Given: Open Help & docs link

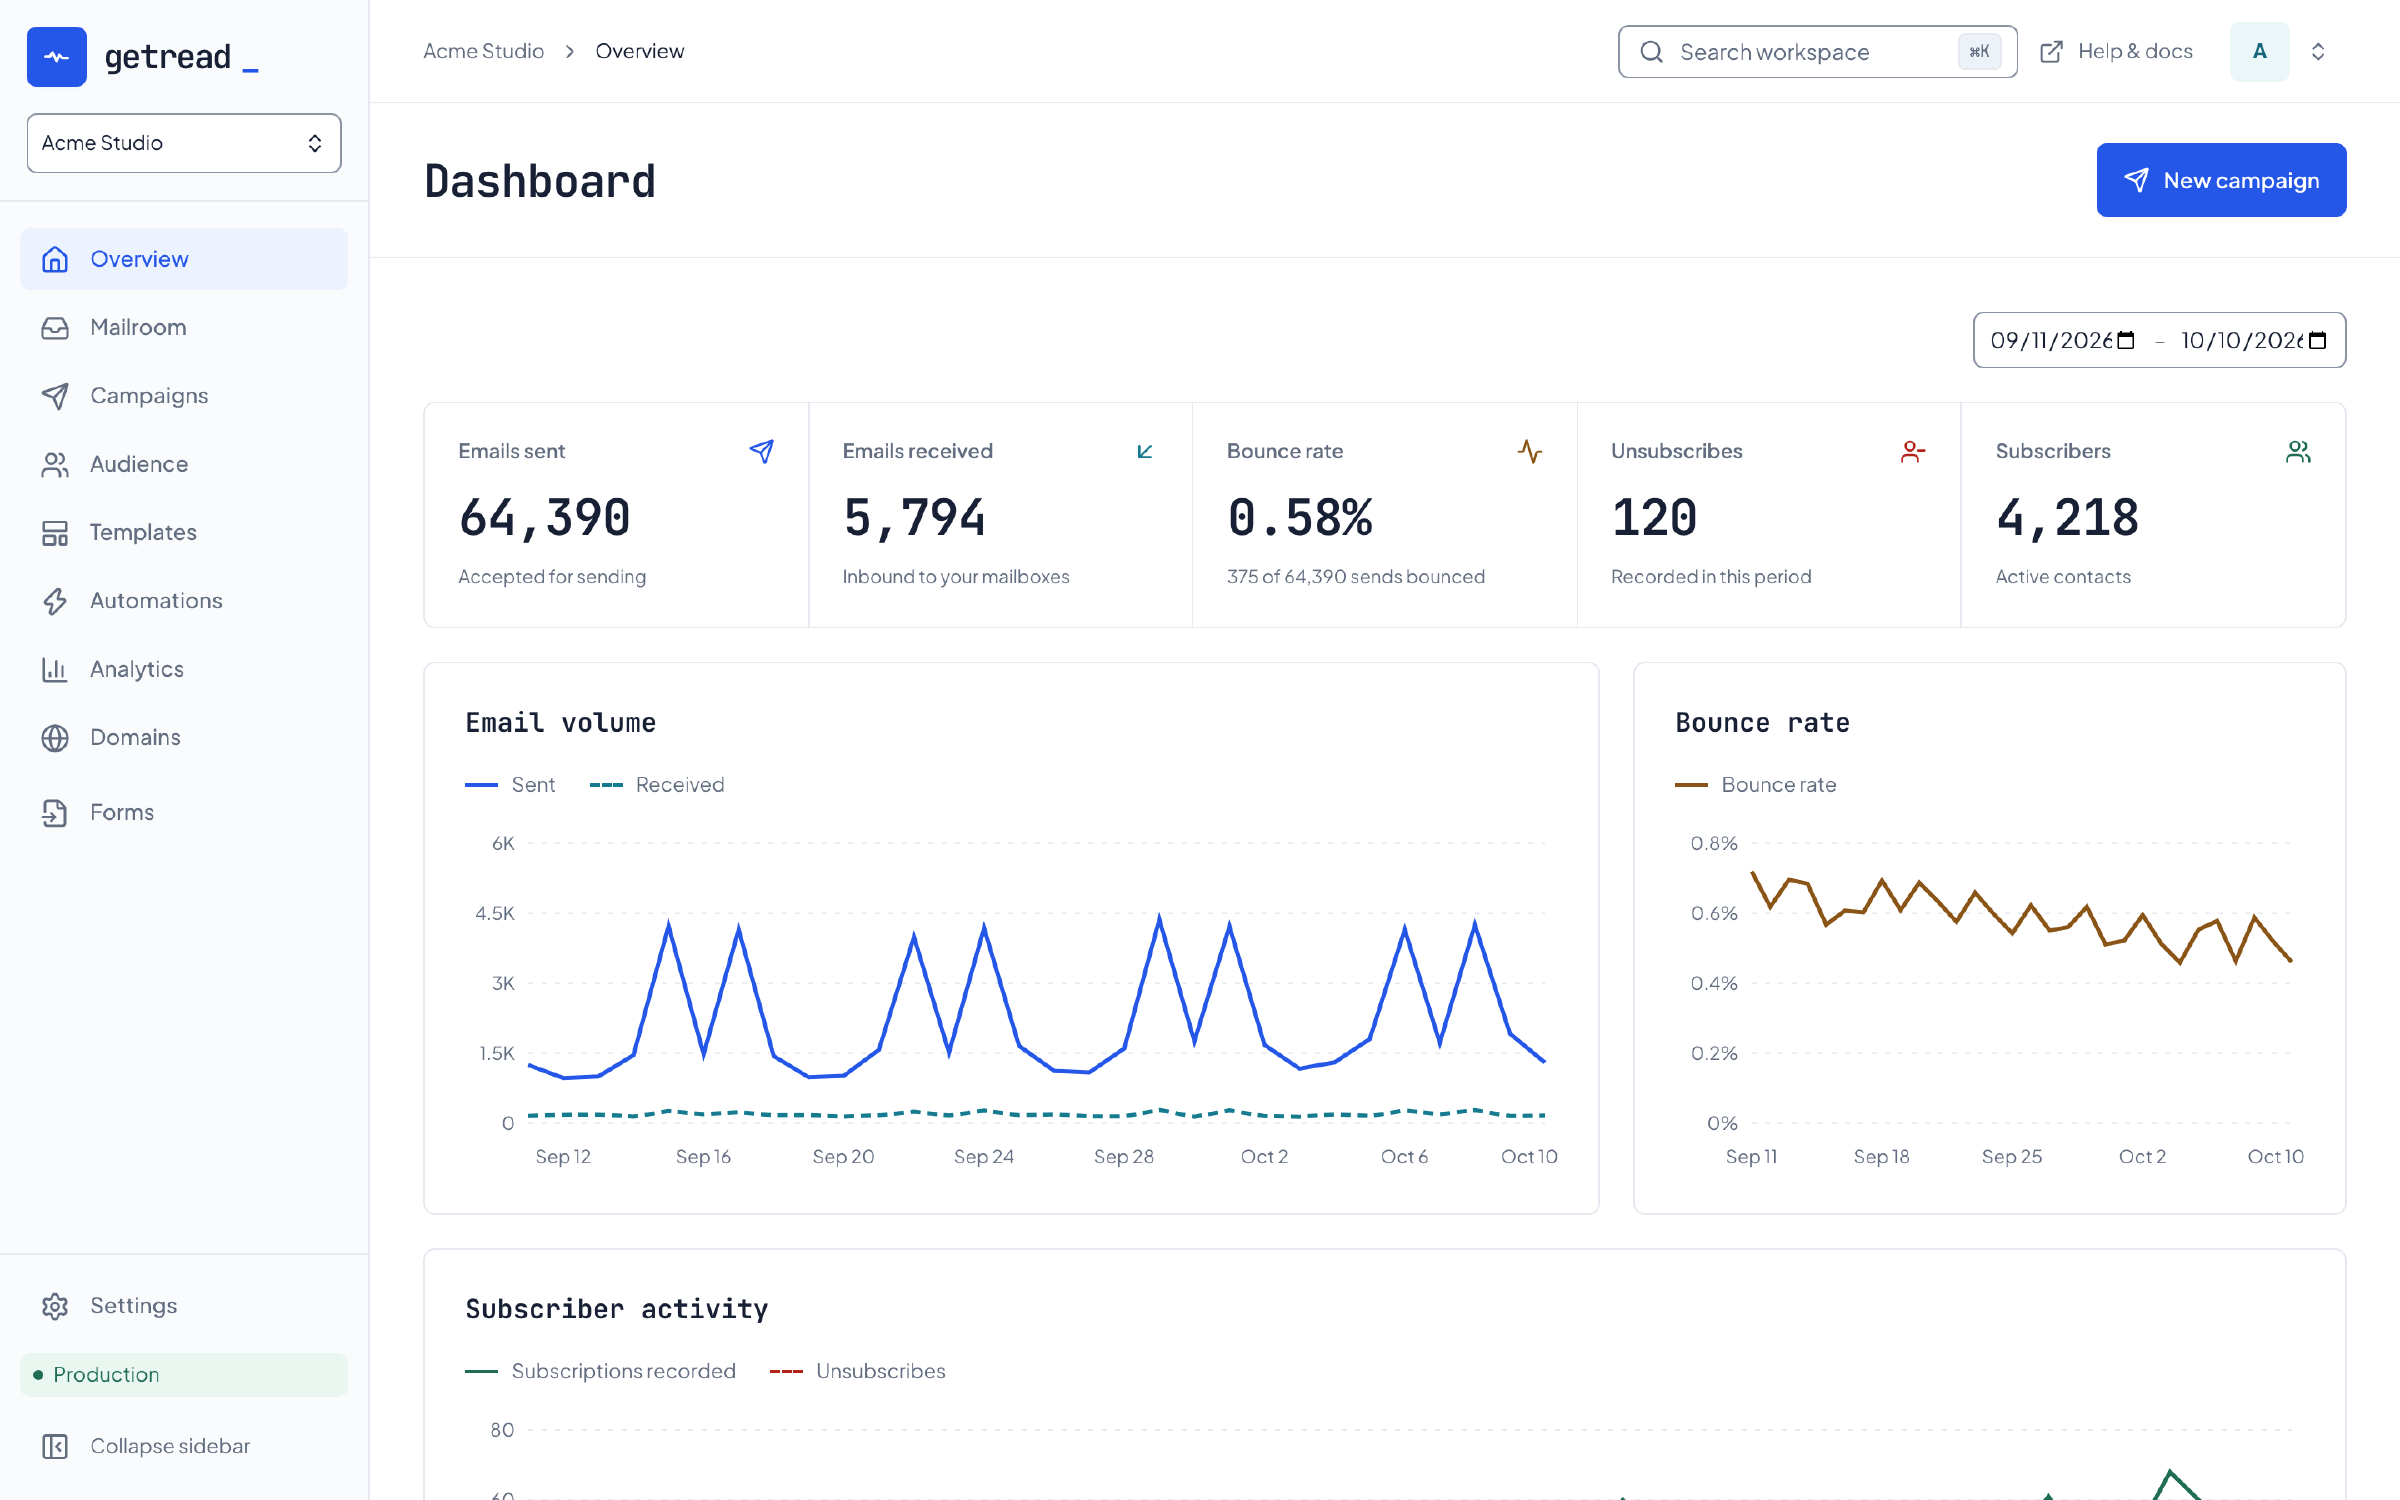Looking at the screenshot, I should click(2116, 51).
